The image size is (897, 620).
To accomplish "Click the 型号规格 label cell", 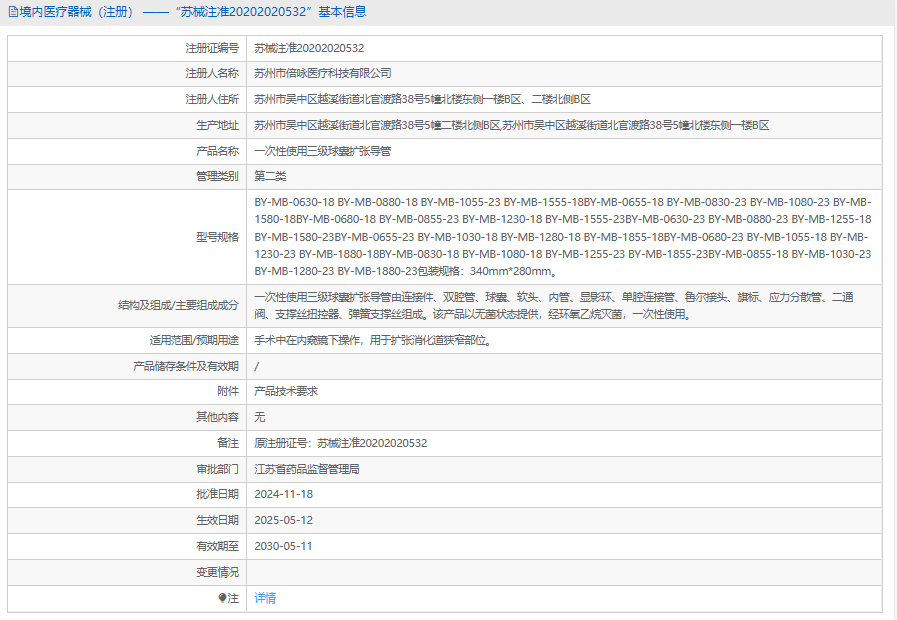I will pyautogui.click(x=127, y=237).
